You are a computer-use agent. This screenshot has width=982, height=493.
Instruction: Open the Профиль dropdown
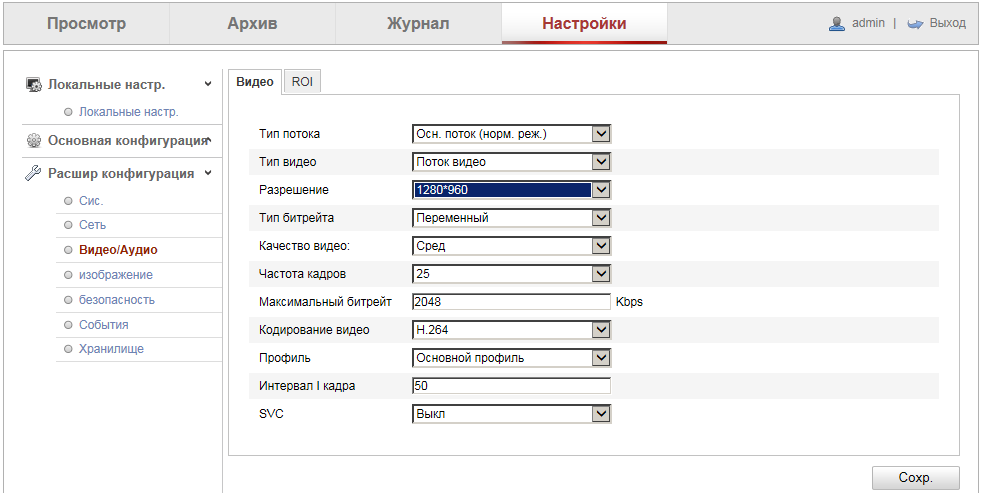[x=512, y=358]
